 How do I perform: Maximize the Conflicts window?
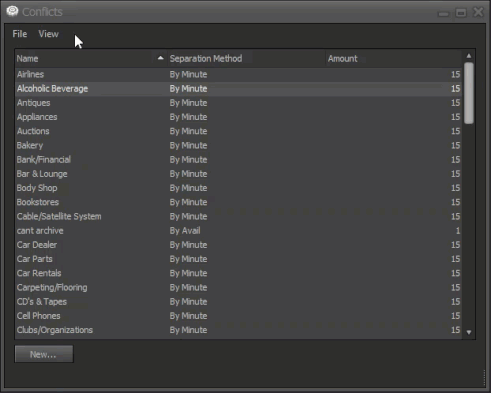click(x=461, y=13)
